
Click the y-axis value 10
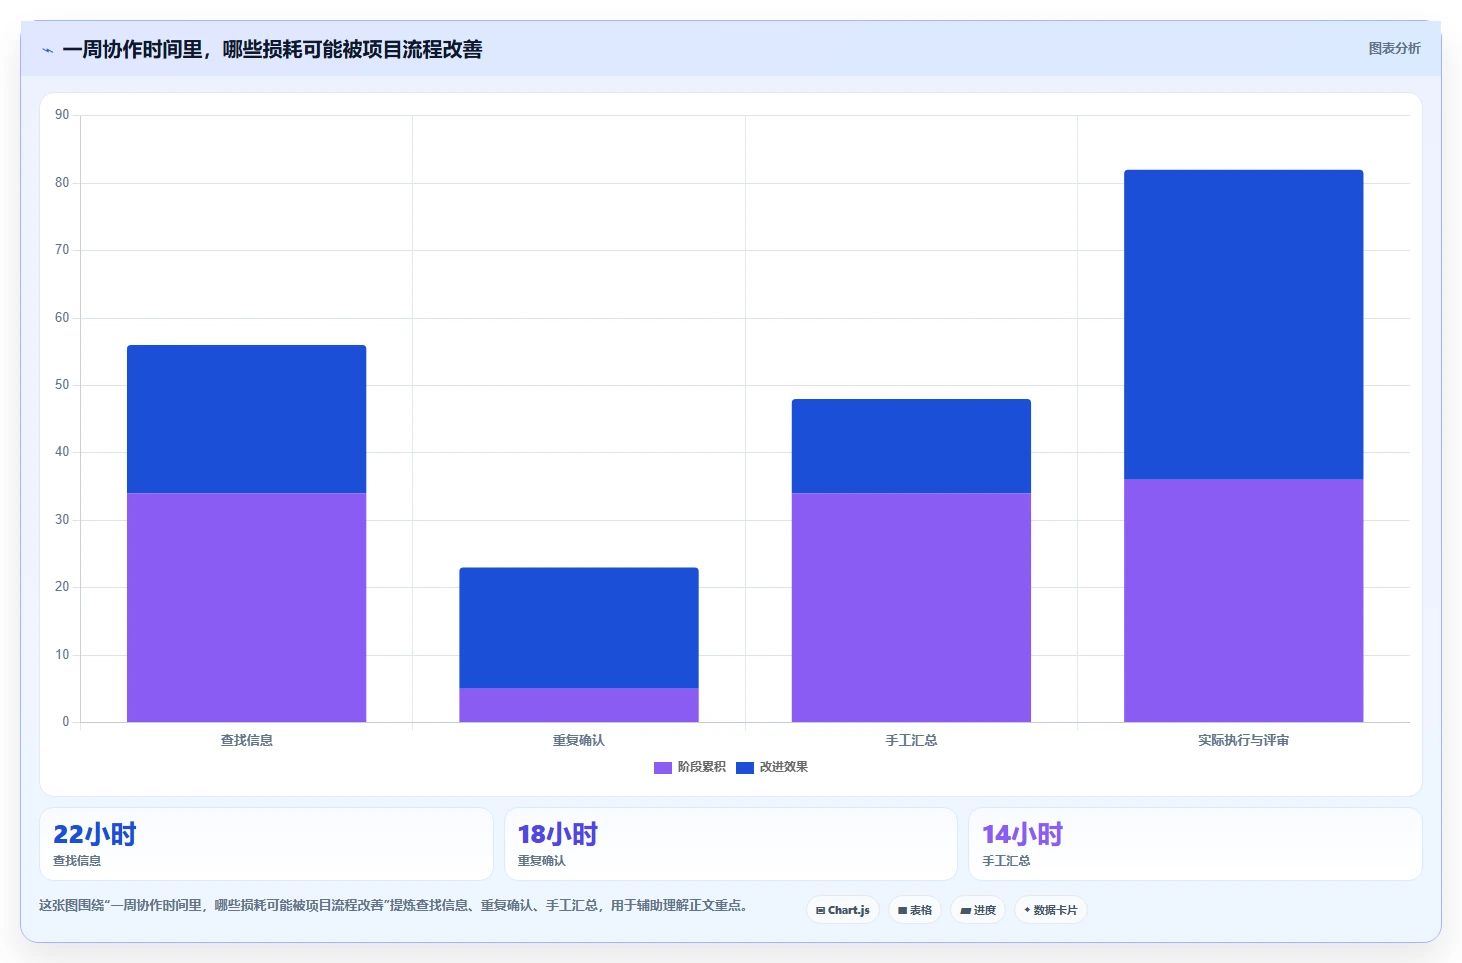coord(62,655)
